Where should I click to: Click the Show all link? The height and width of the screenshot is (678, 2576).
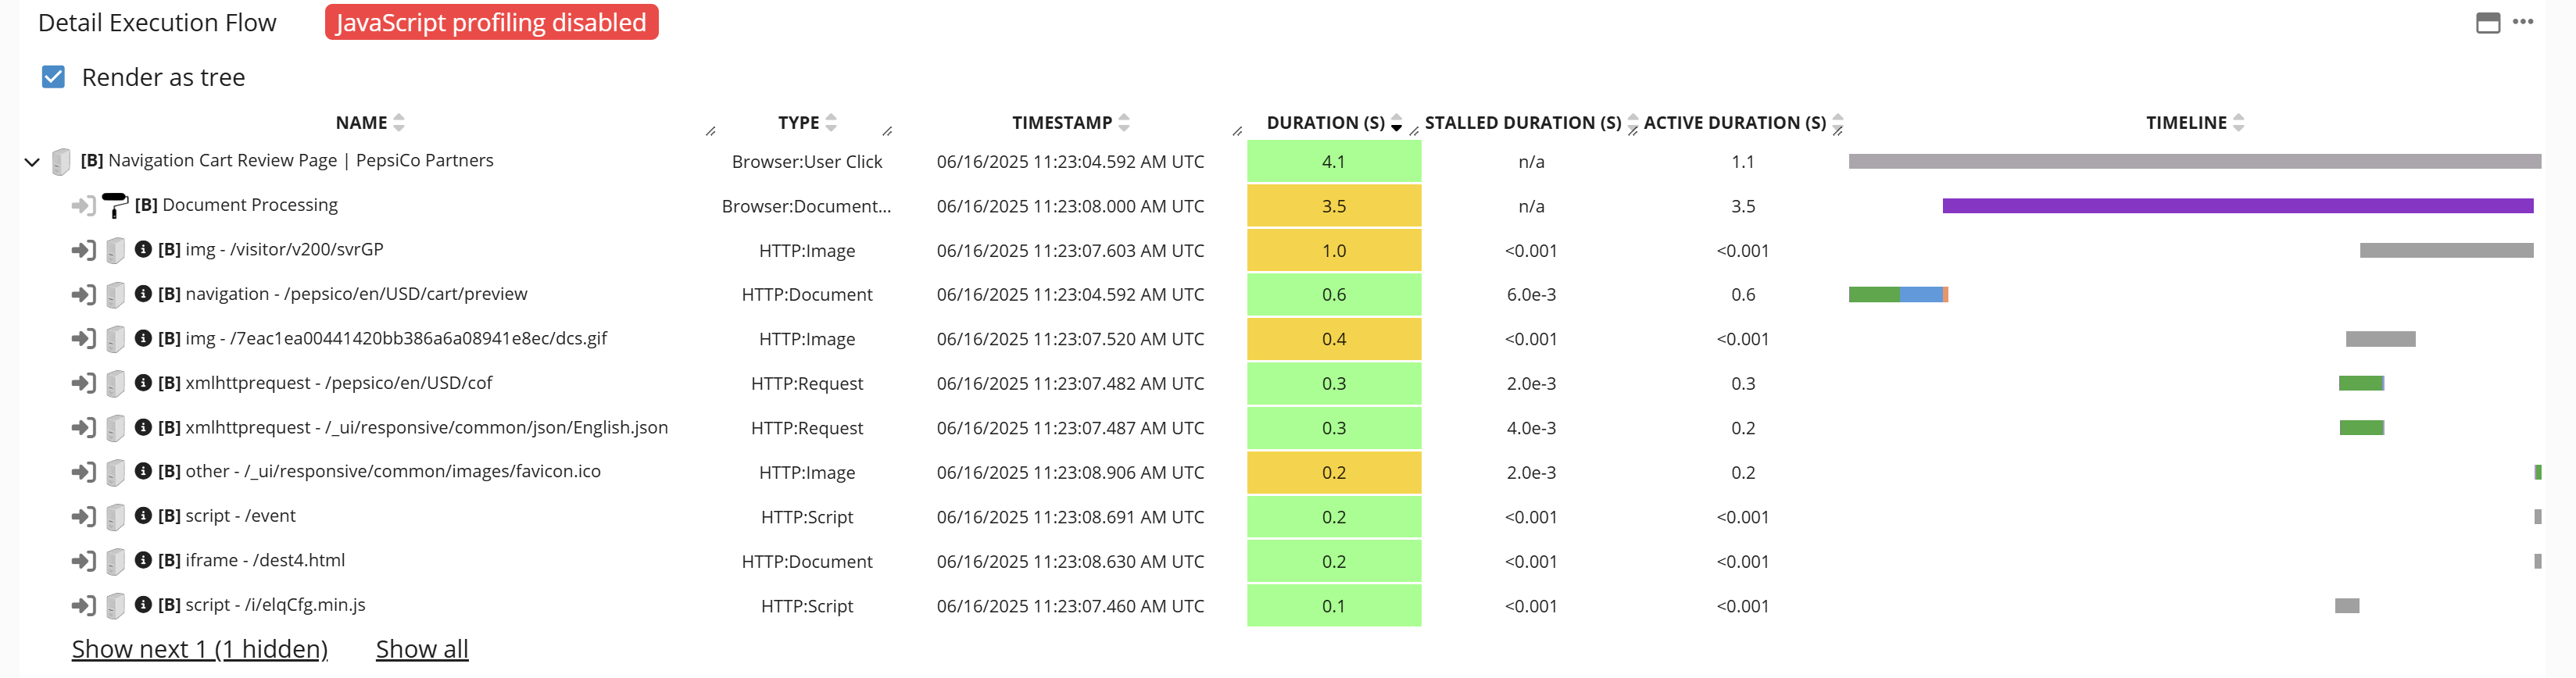pos(422,649)
